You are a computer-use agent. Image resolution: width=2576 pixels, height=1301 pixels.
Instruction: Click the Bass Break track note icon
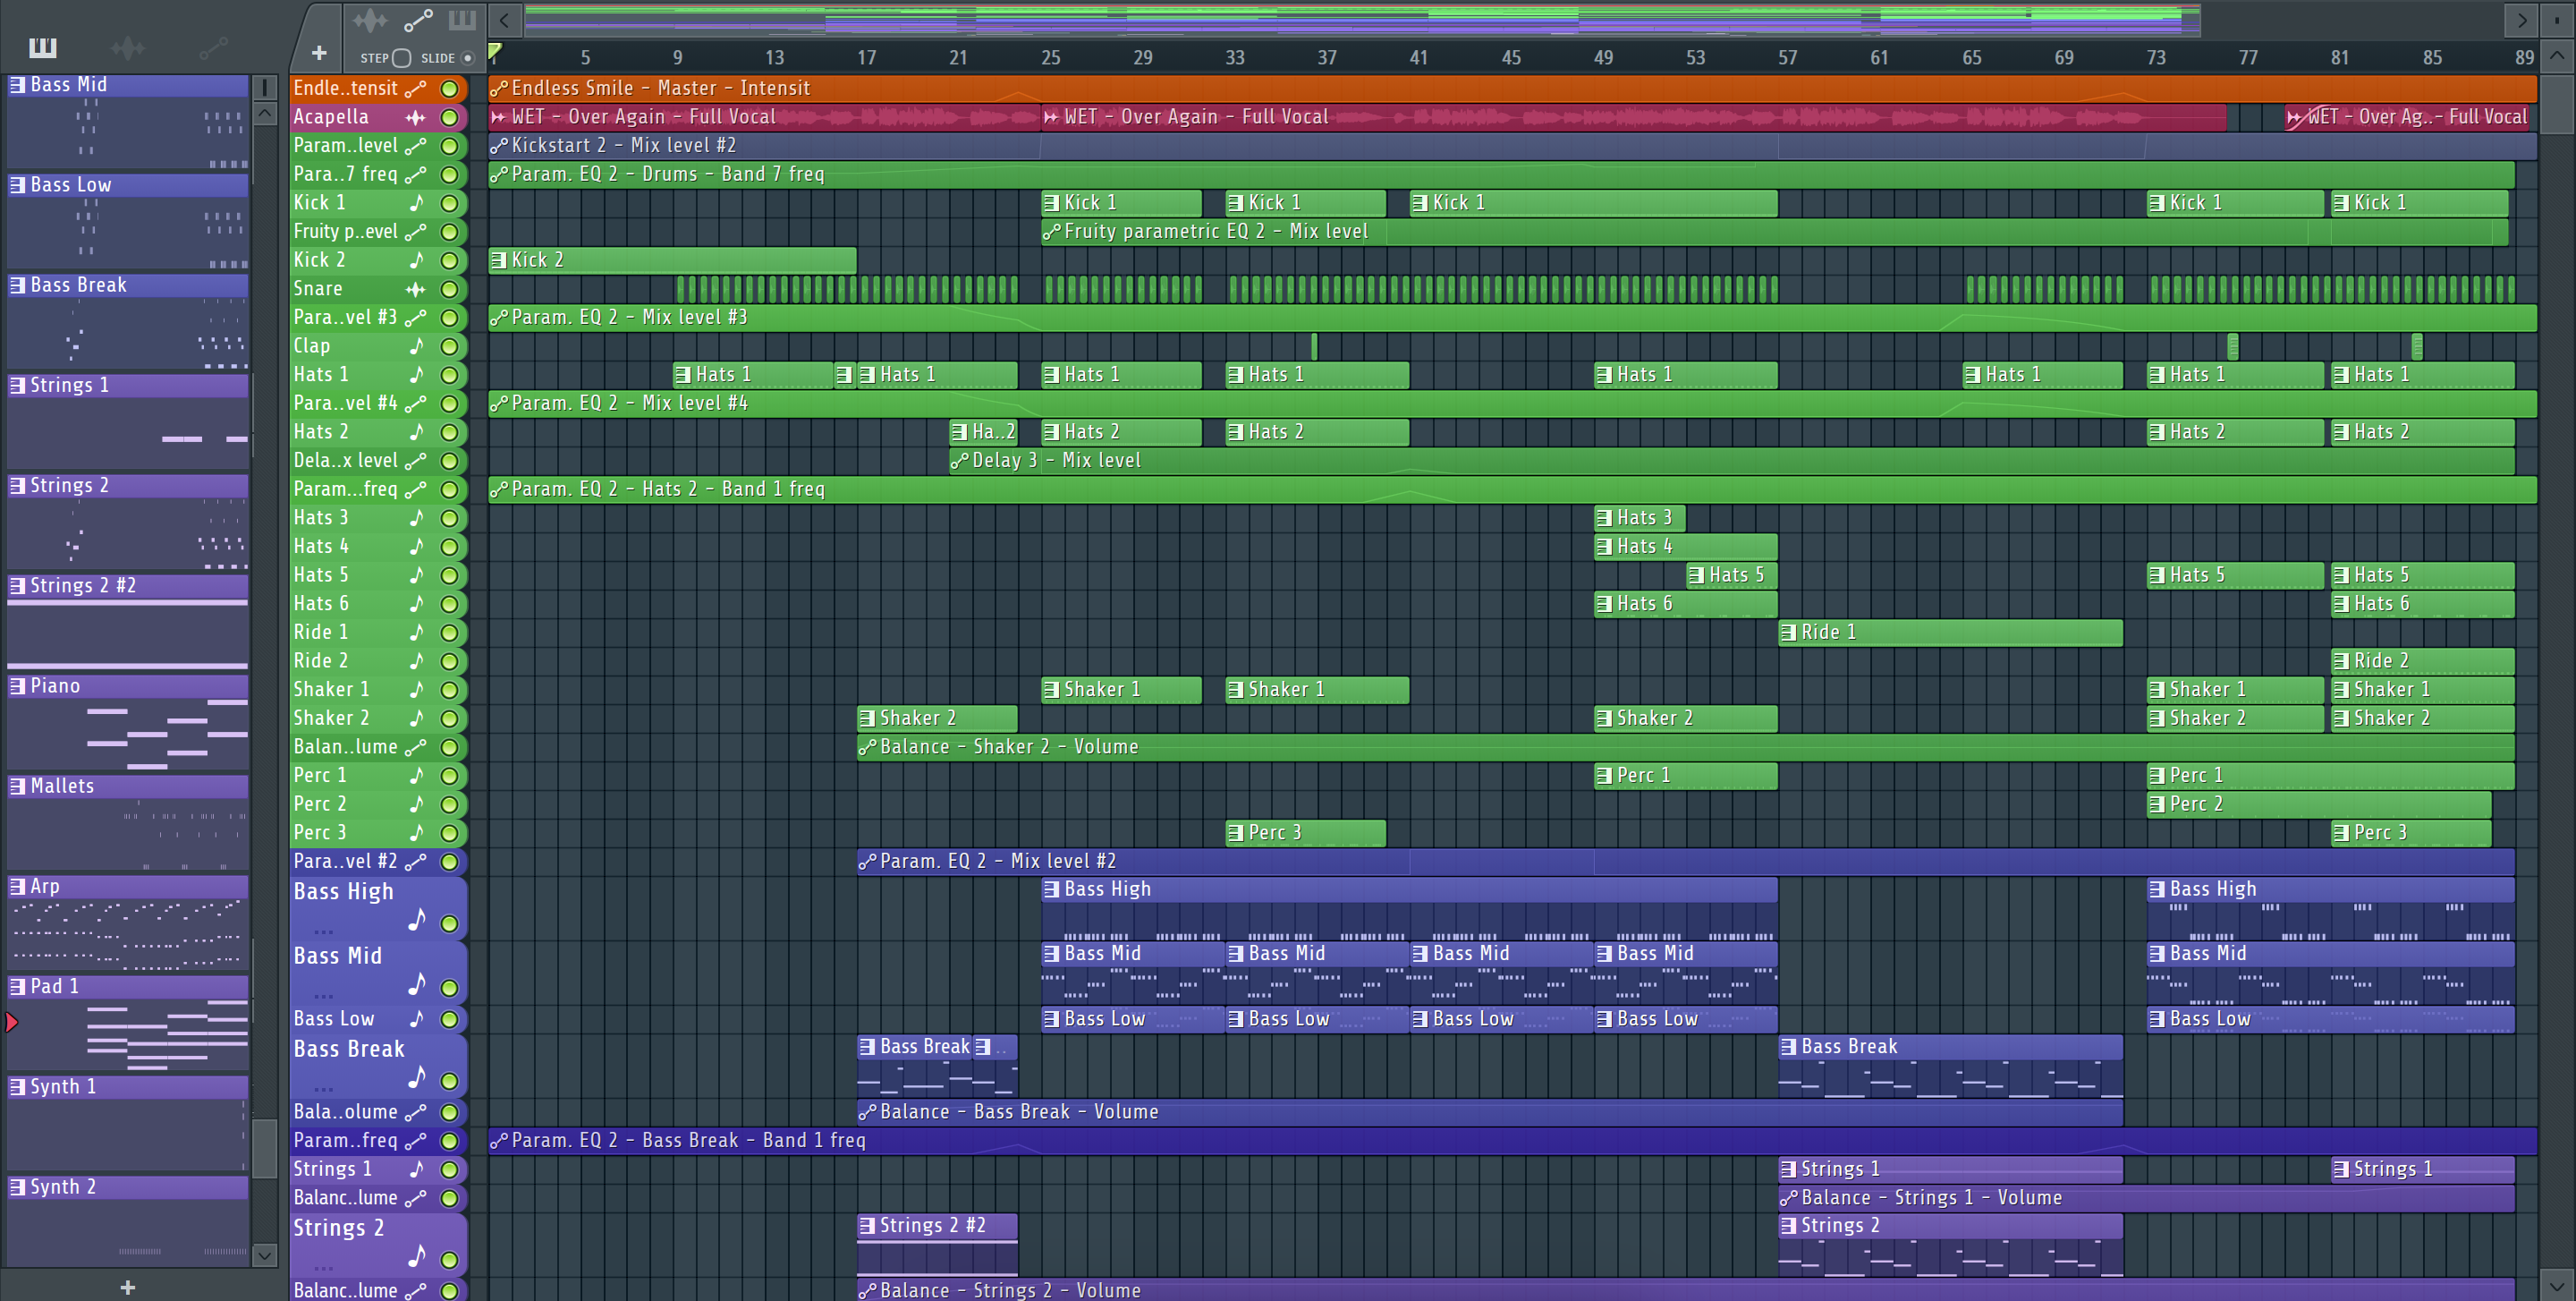[416, 1077]
